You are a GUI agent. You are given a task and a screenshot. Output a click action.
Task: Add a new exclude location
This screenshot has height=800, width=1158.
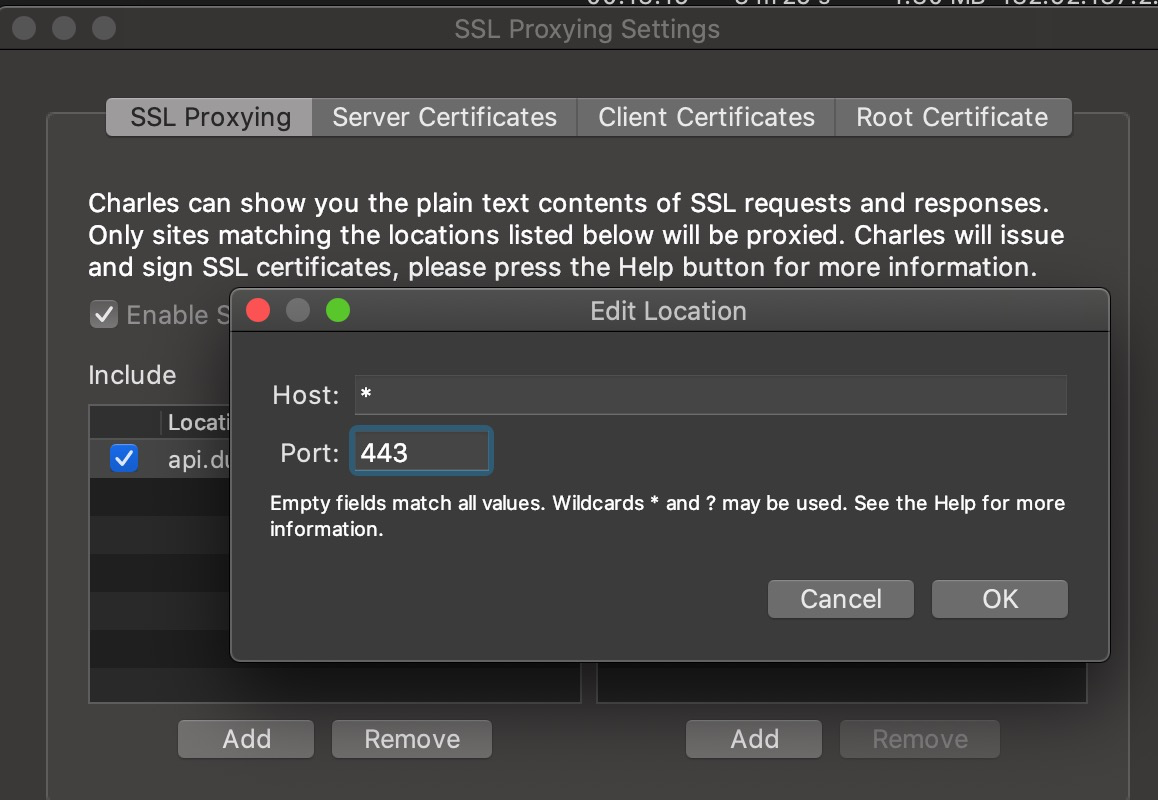753,738
